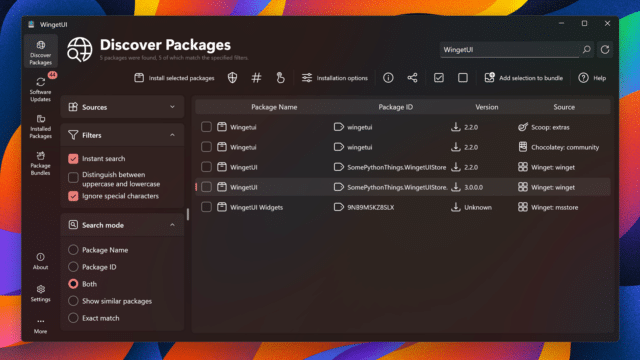The width and height of the screenshot is (640, 360).
Task: Enable Distinguish between uppercase and lowercase
Action: 73,178
